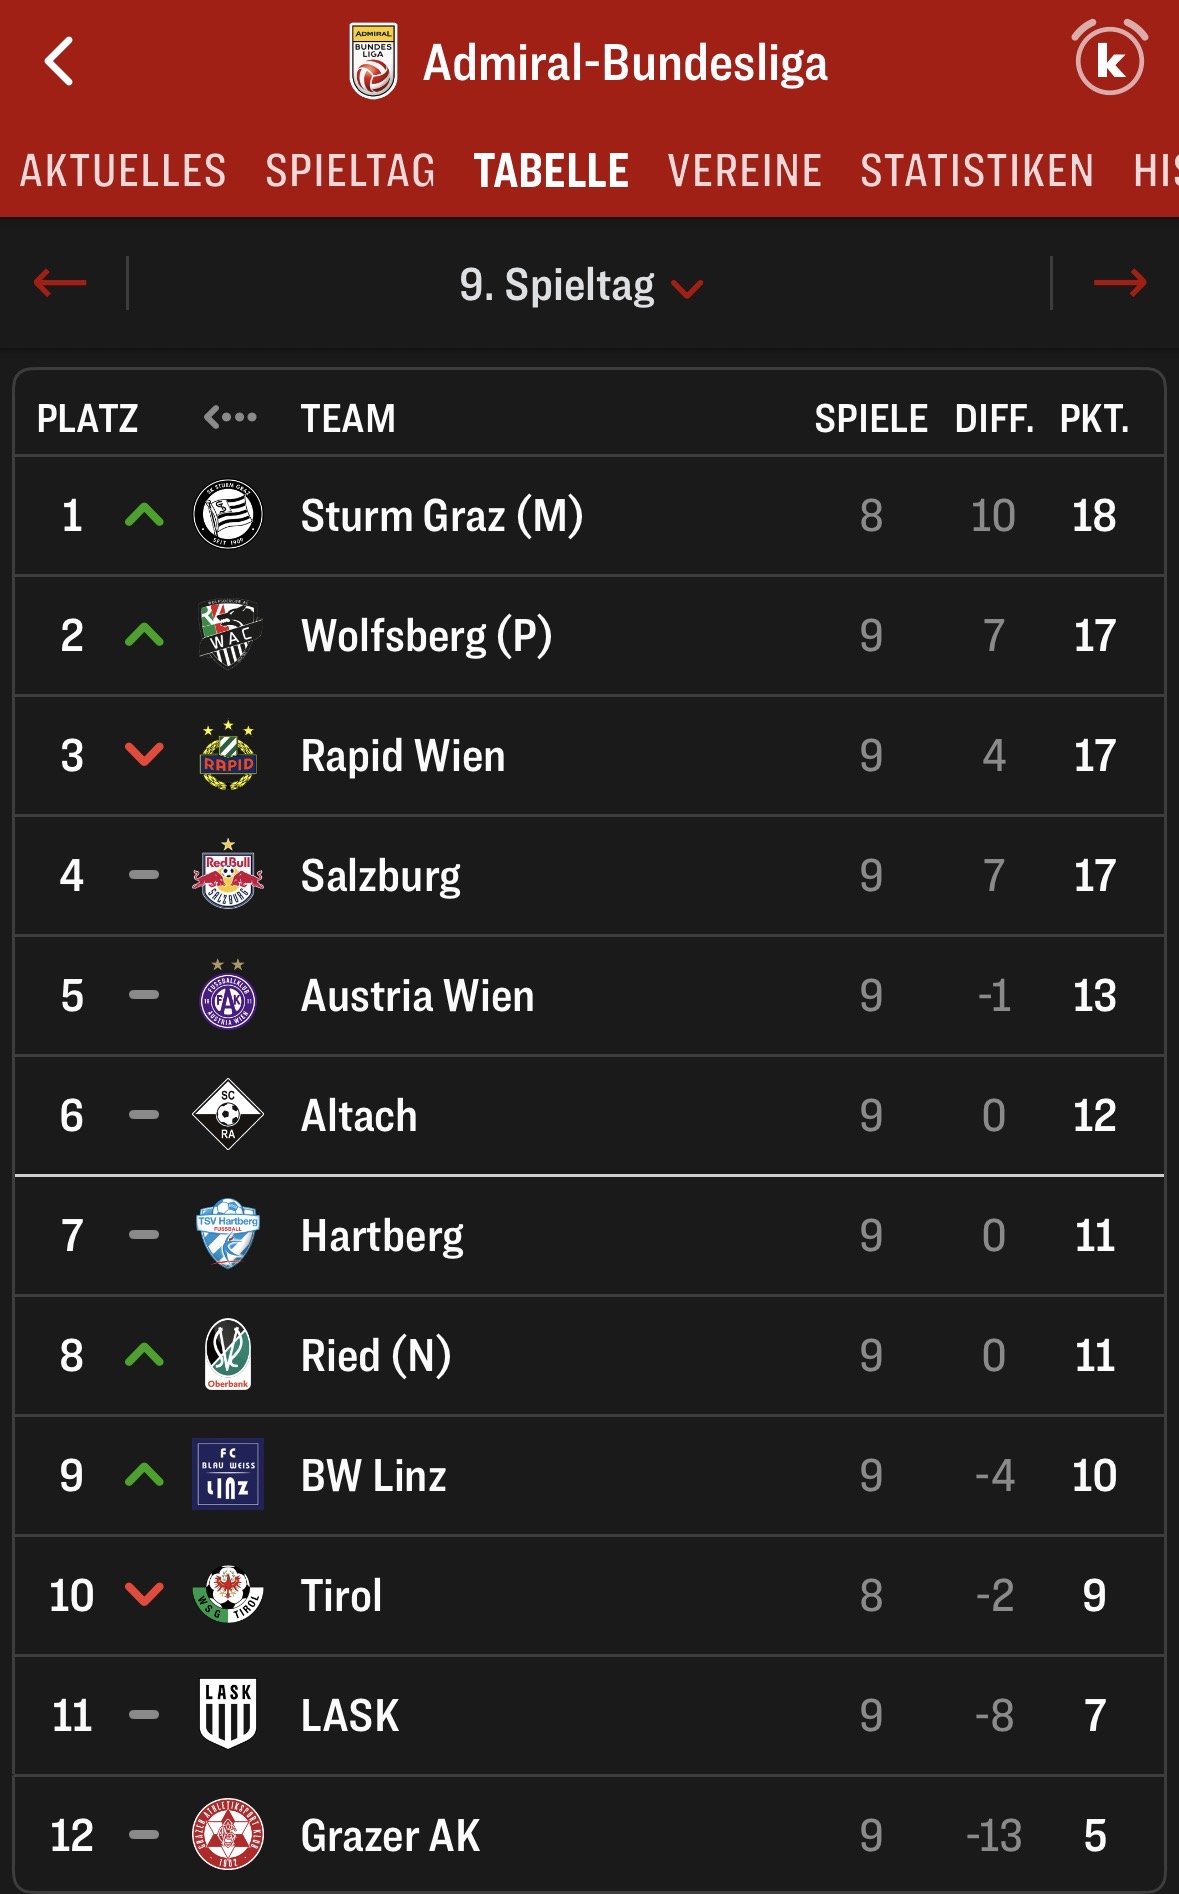Screen dimensions: 1179x1894
Task: Select the Hartberg table row
Action: tap(589, 1236)
